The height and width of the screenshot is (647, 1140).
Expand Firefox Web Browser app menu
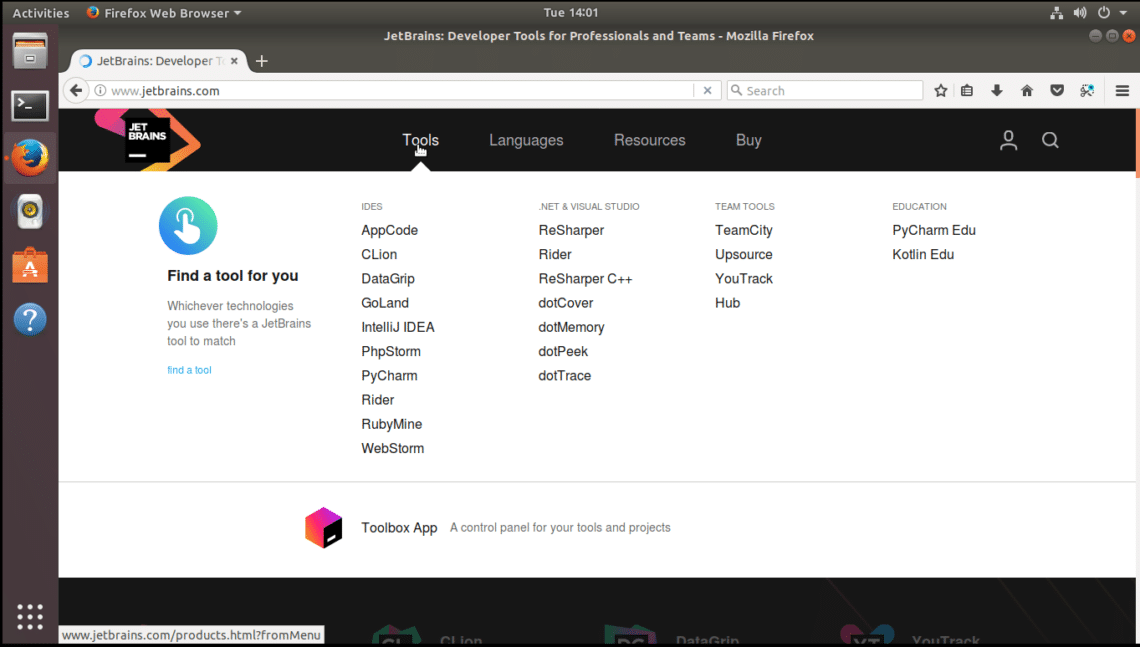164,12
